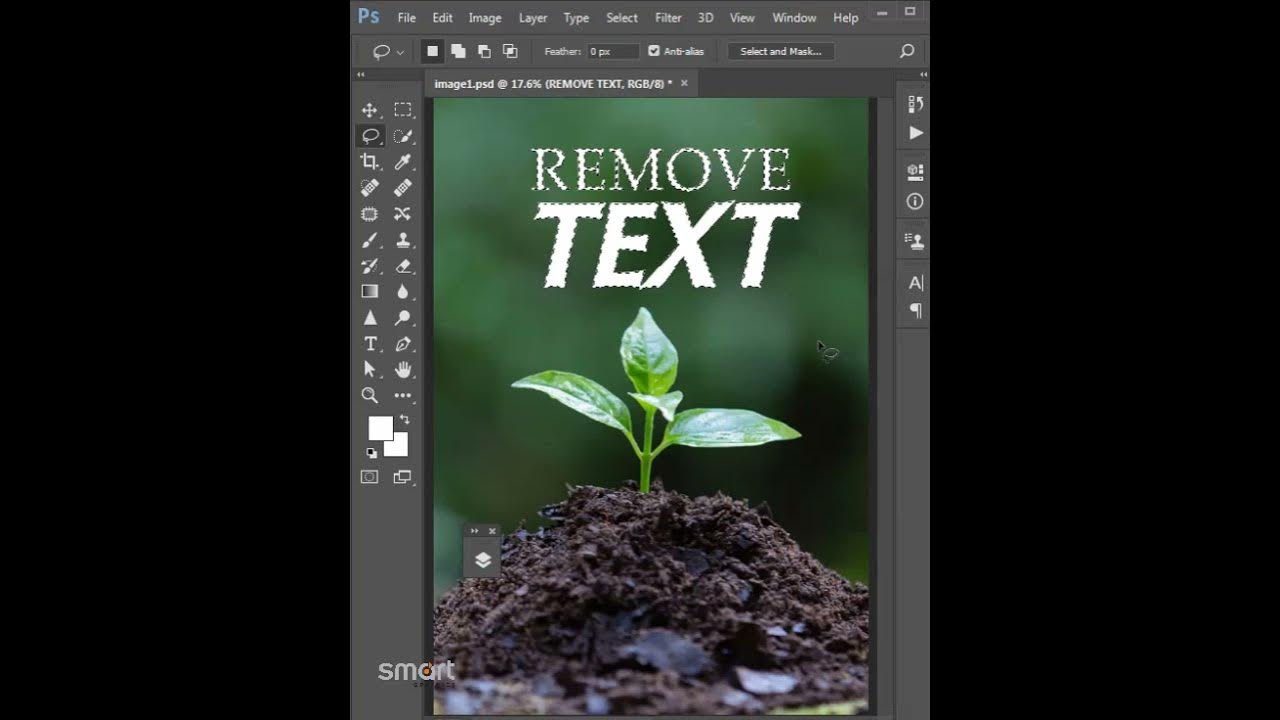1280x720 pixels.
Task: Open the History panel icon
Action: pos(915,104)
